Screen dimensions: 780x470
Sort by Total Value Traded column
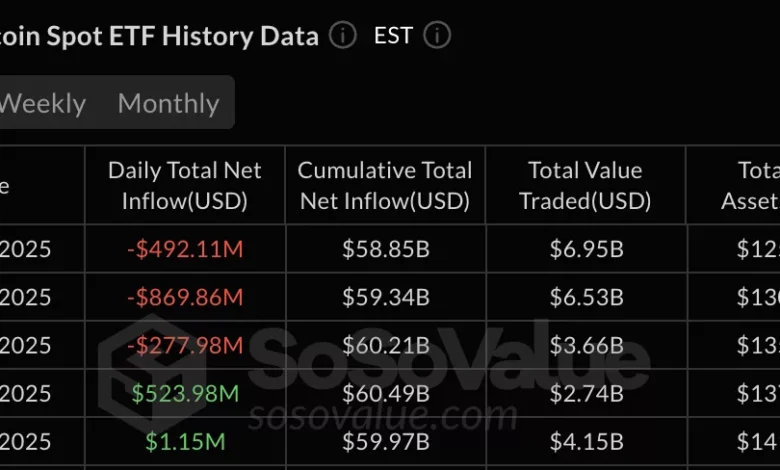coord(586,185)
